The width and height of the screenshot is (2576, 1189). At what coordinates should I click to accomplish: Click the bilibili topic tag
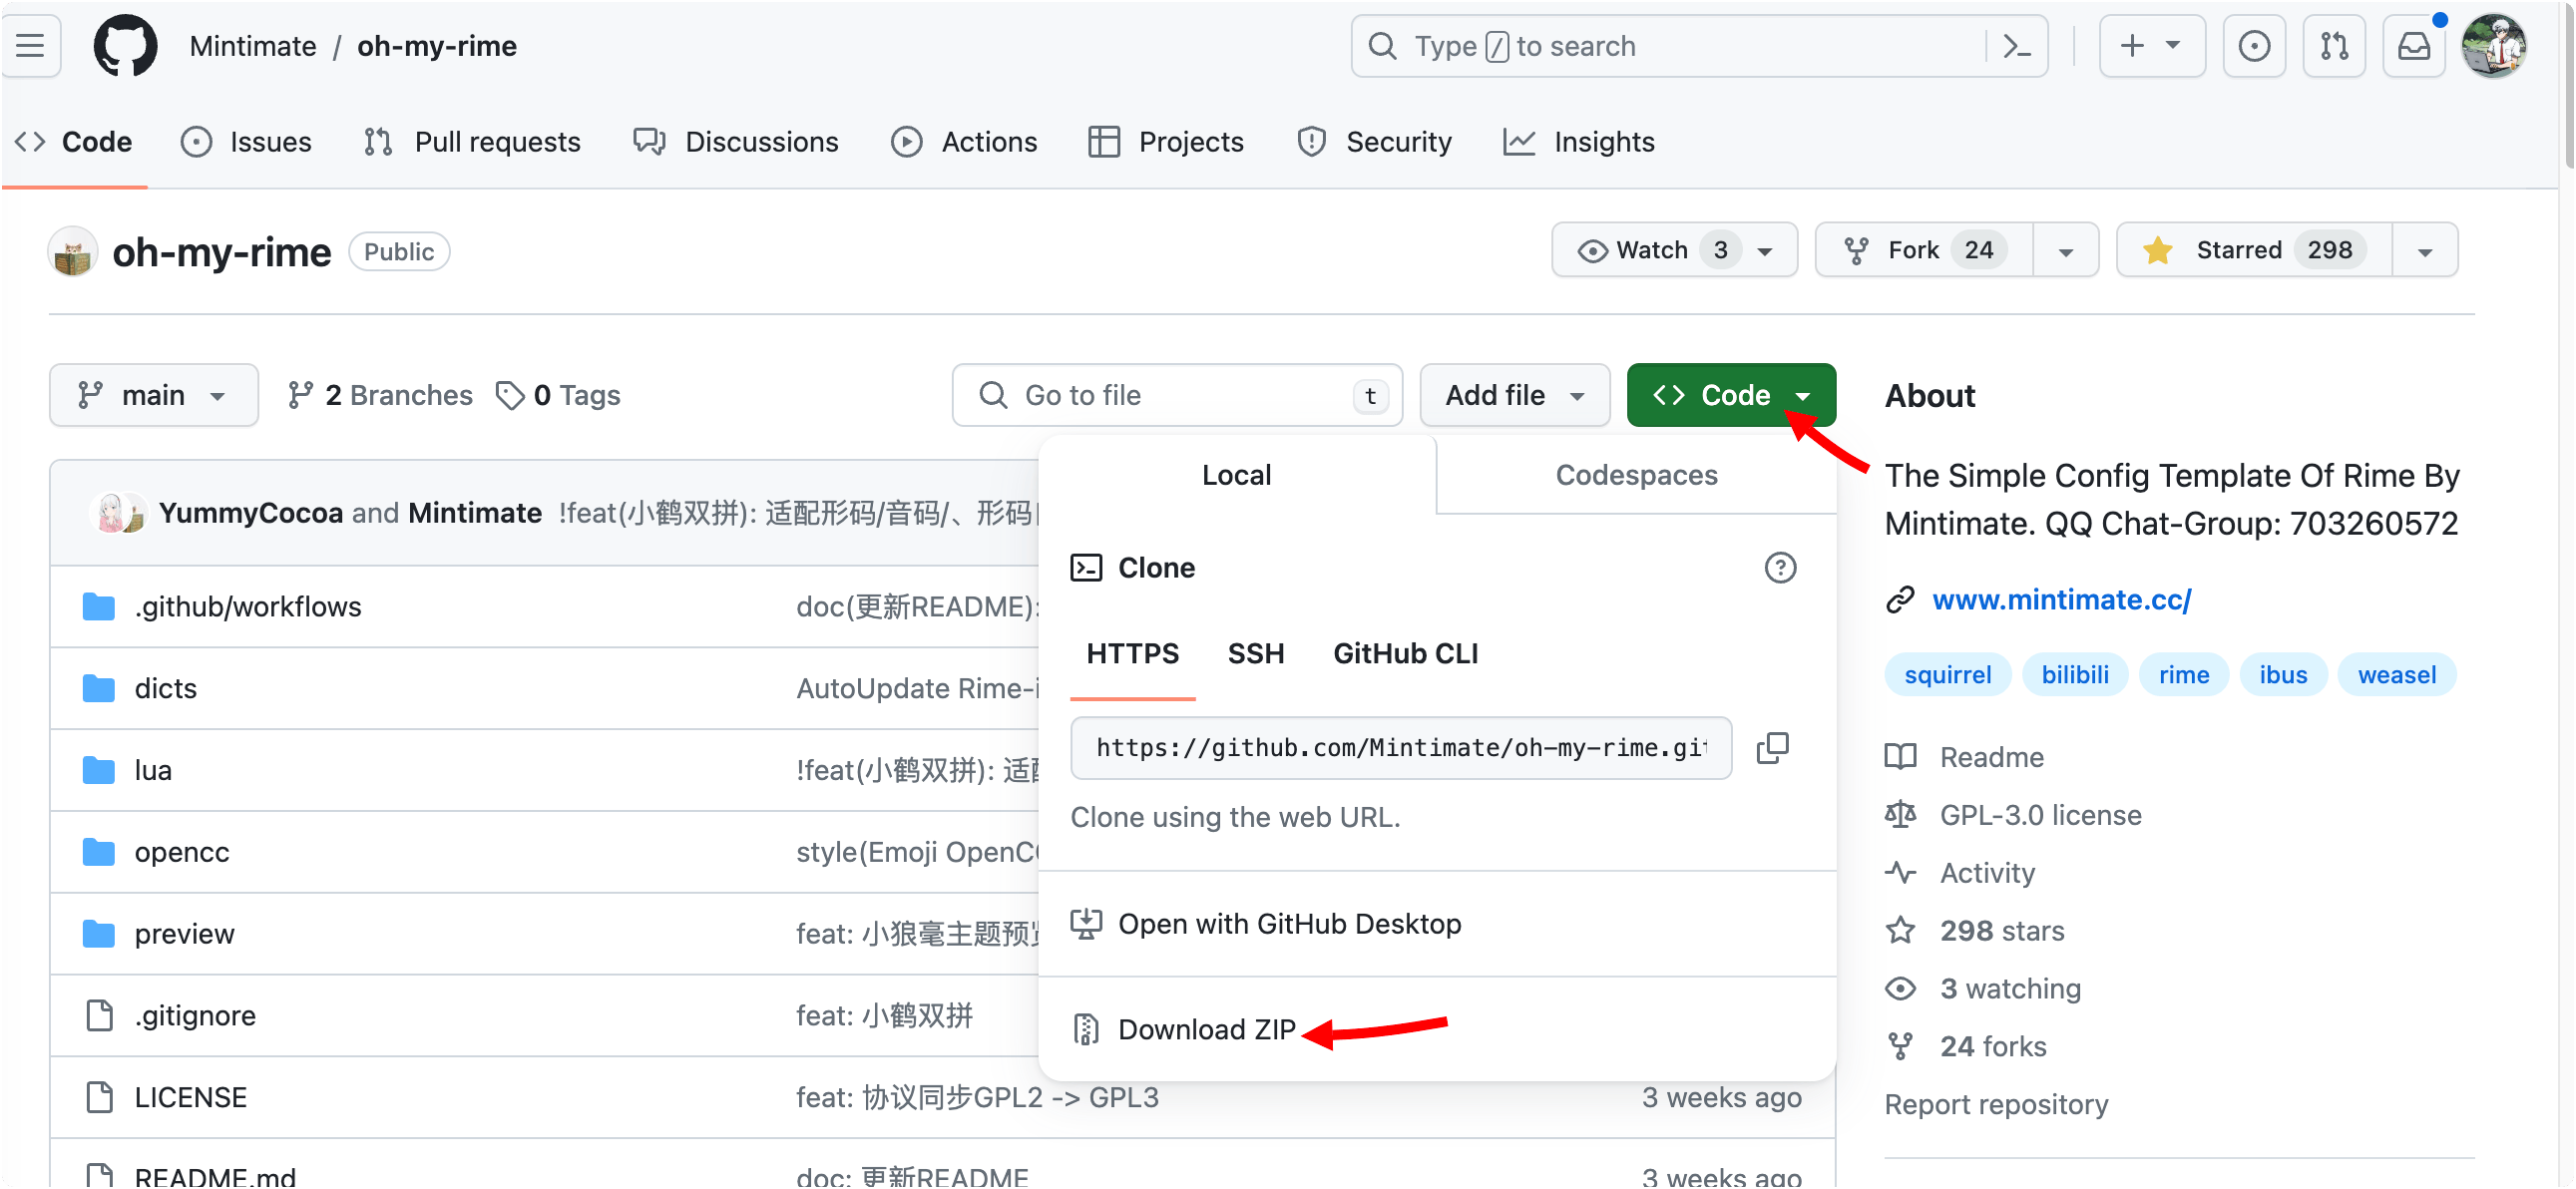click(x=2075, y=676)
